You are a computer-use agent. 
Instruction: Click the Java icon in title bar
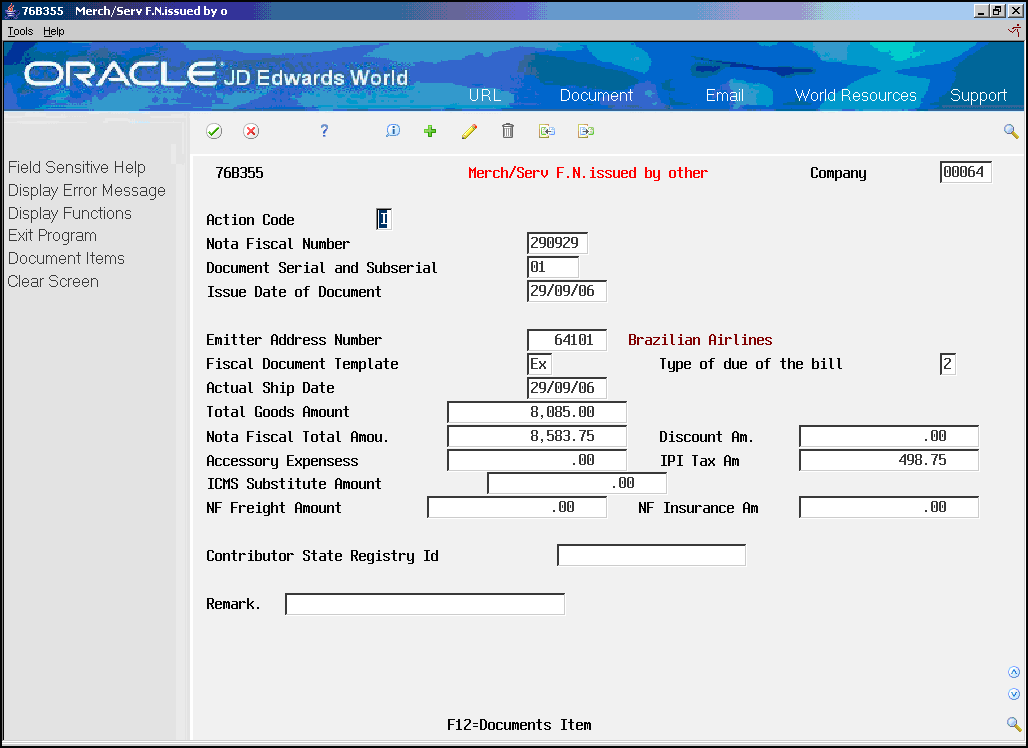tap(11, 10)
